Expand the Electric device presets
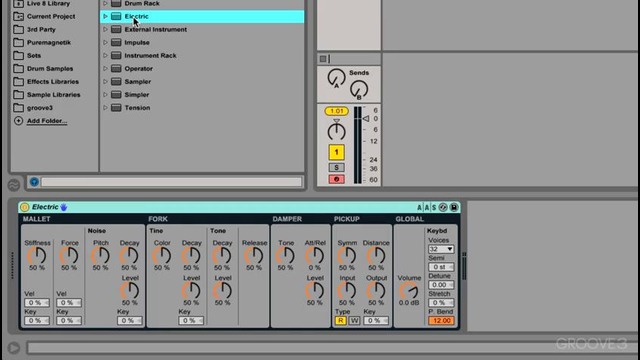This screenshot has width=640, height=360. pyautogui.click(x=105, y=16)
